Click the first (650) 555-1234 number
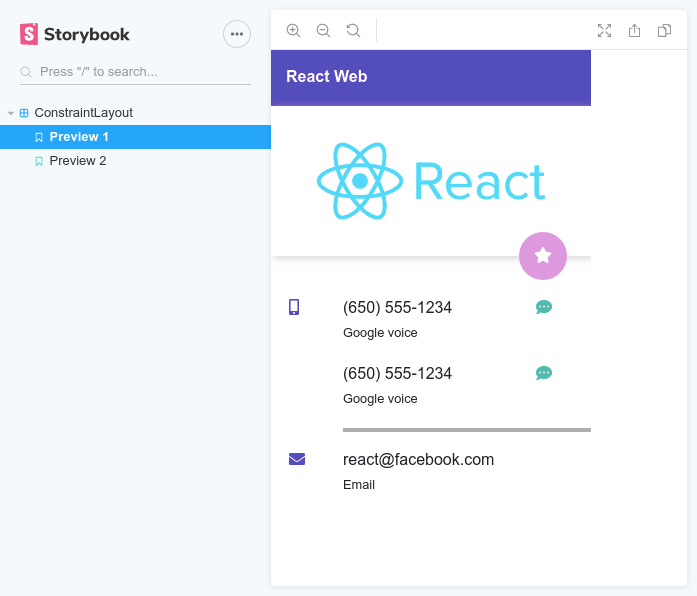The width and height of the screenshot is (697, 596). [x=397, y=307]
